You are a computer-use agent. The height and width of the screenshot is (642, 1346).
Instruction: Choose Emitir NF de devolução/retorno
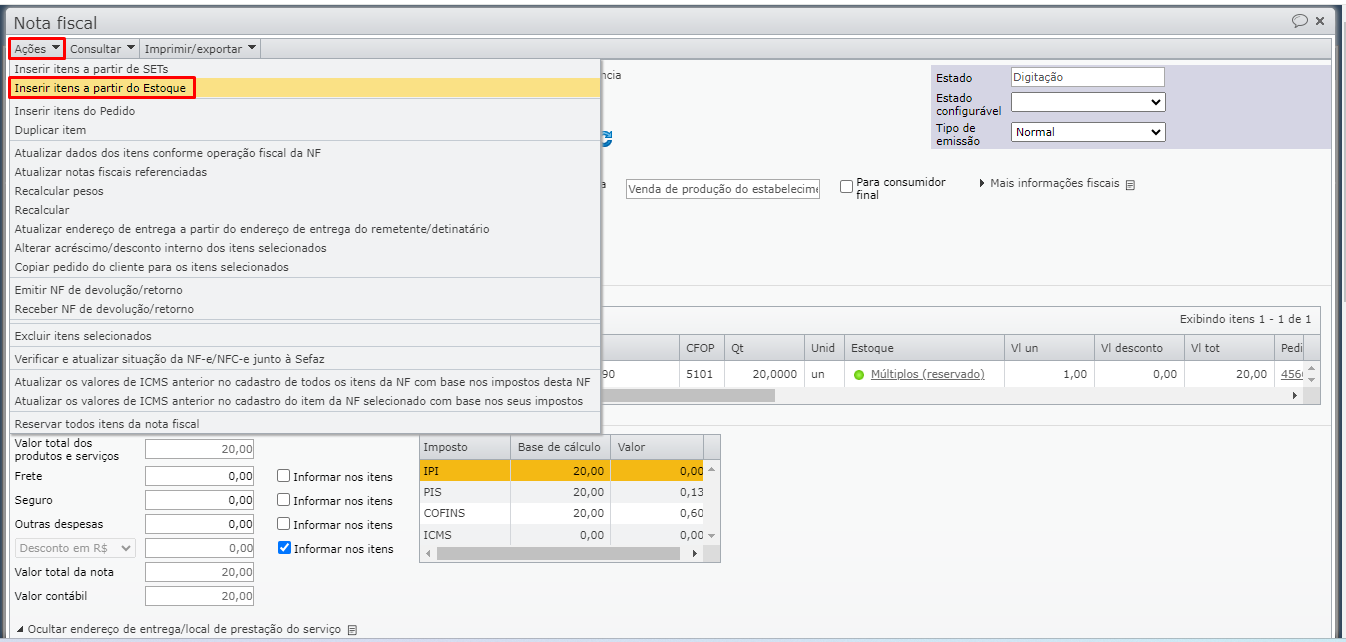305,290
